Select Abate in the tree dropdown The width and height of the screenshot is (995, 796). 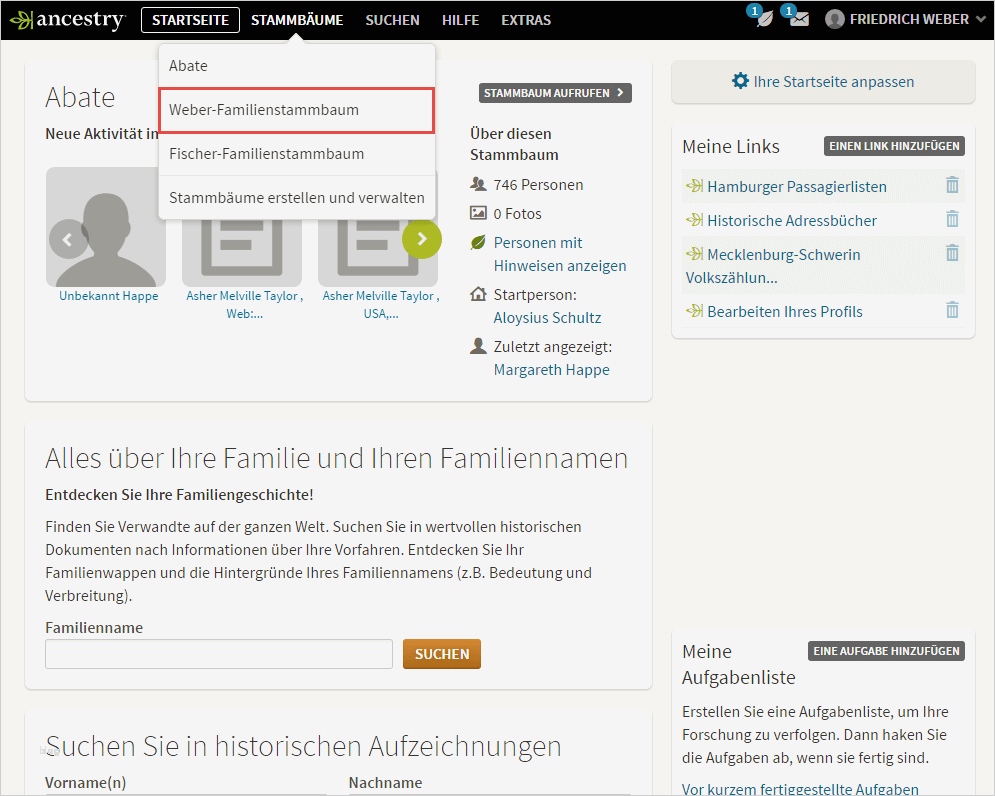297,66
